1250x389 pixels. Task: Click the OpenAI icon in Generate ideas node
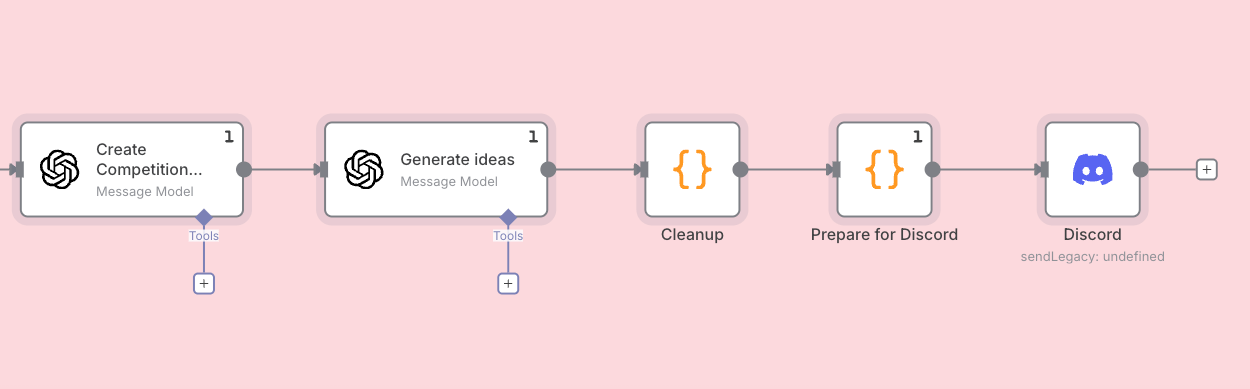pyautogui.click(x=363, y=169)
